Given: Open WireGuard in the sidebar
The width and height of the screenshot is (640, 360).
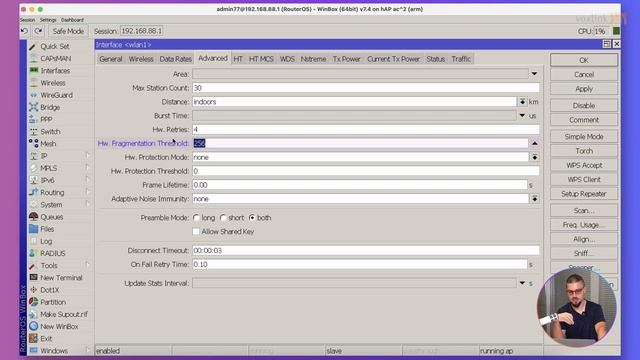Looking at the screenshot, I should pyautogui.click(x=56, y=95).
